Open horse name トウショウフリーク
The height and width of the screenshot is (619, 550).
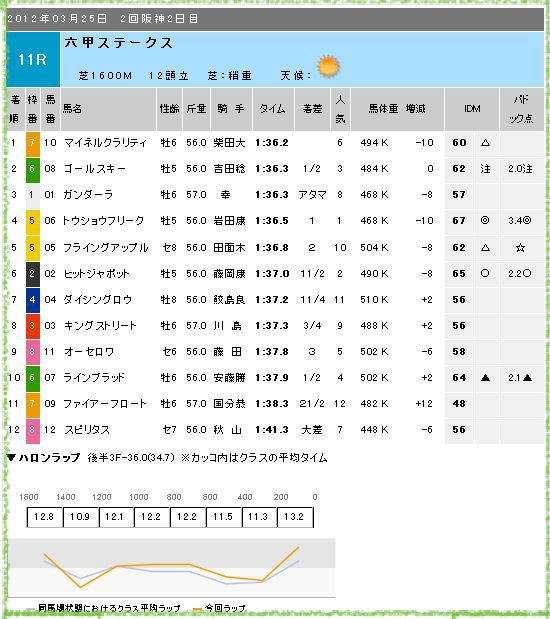pos(103,221)
